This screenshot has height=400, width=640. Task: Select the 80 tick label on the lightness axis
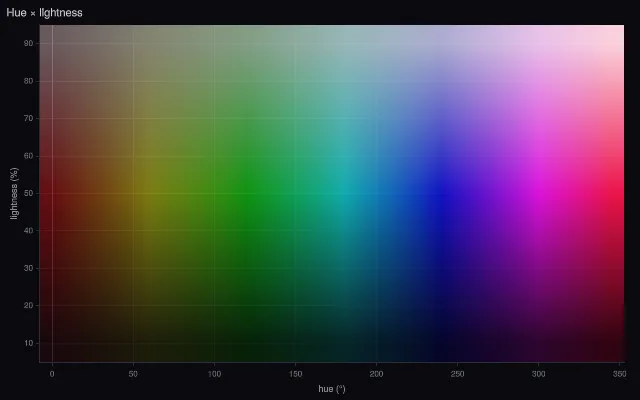tap(29, 81)
